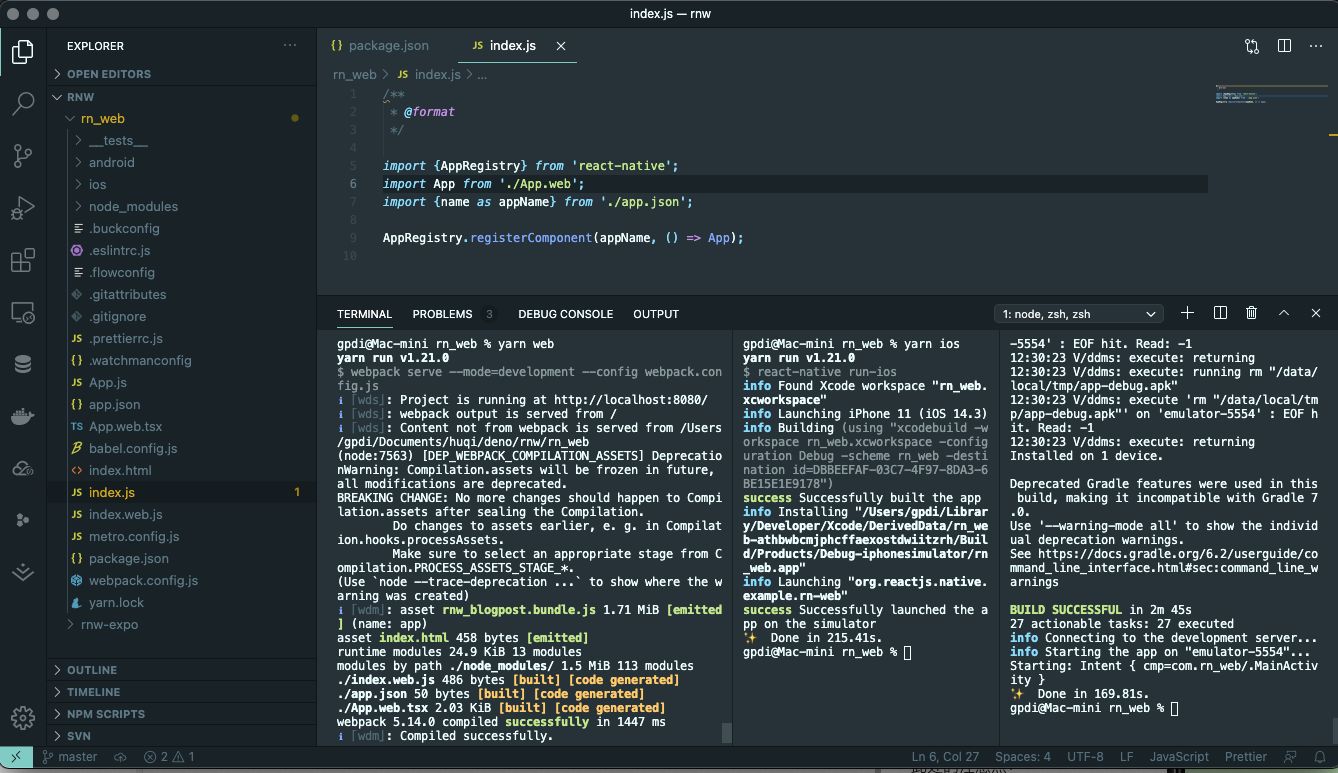This screenshot has width=1338, height=773.
Task: Click LF end of line setting
Action: 1127,757
